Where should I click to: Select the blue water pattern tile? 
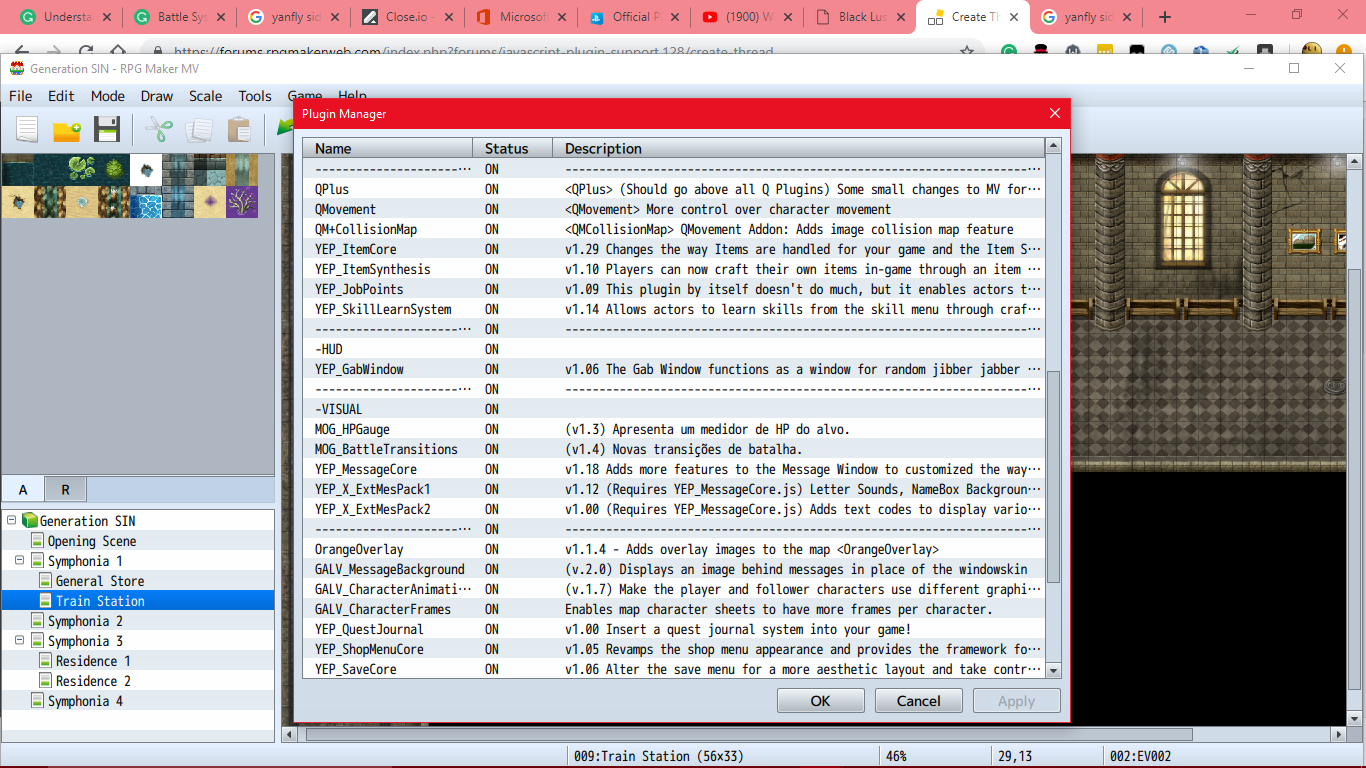(x=146, y=202)
